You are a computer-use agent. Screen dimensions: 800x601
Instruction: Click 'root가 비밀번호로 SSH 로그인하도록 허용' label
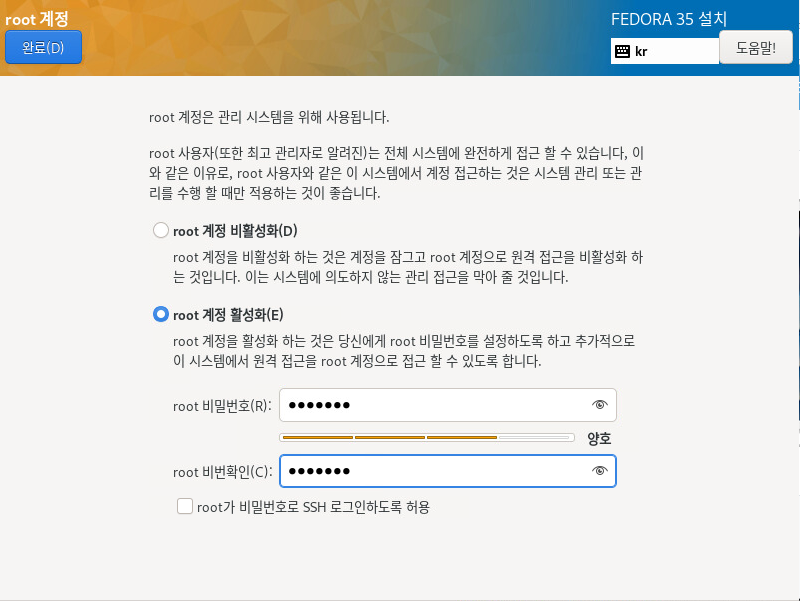pyautogui.click(x=313, y=507)
